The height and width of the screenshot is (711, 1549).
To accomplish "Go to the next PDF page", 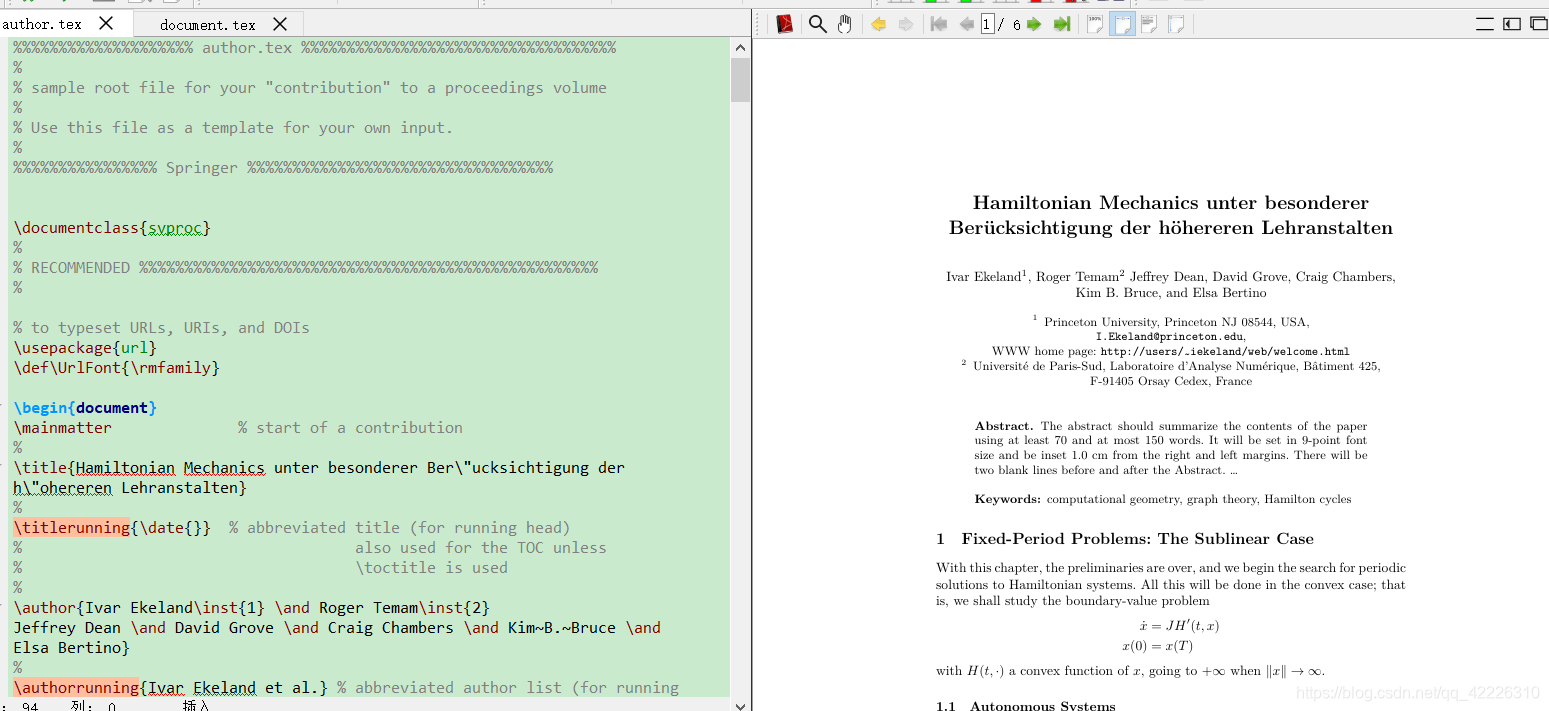I will 1034,24.
